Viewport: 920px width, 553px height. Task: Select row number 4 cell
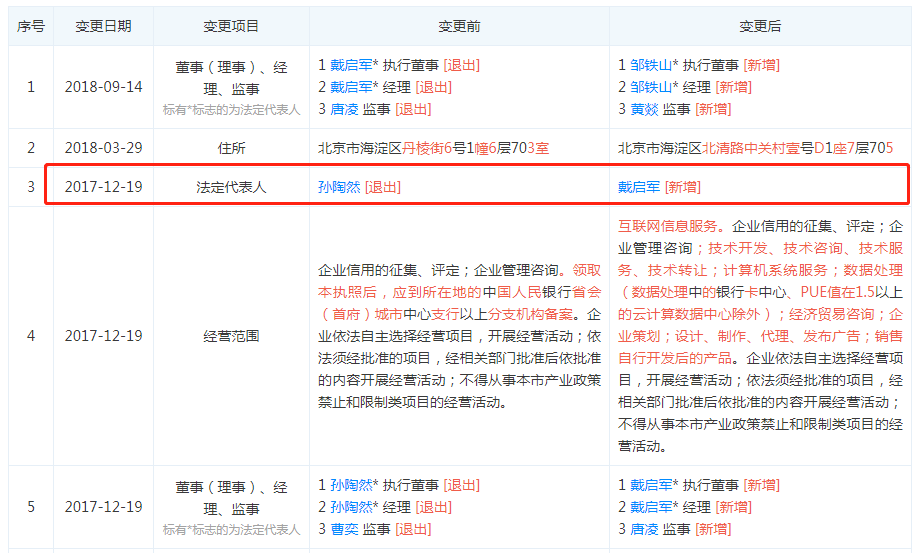coord(31,336)
